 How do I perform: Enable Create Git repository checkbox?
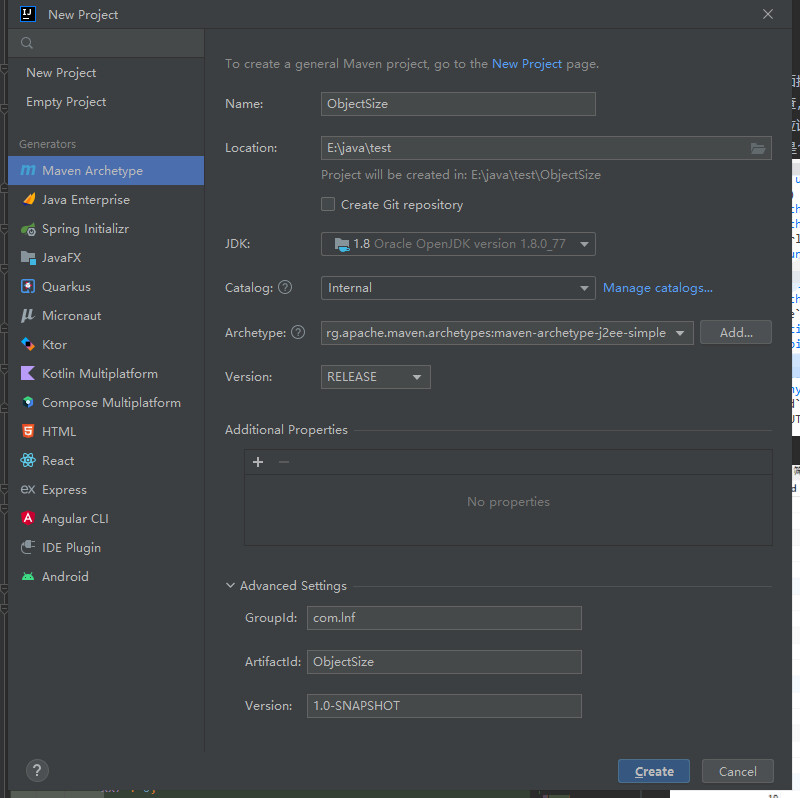click(328, 204)
